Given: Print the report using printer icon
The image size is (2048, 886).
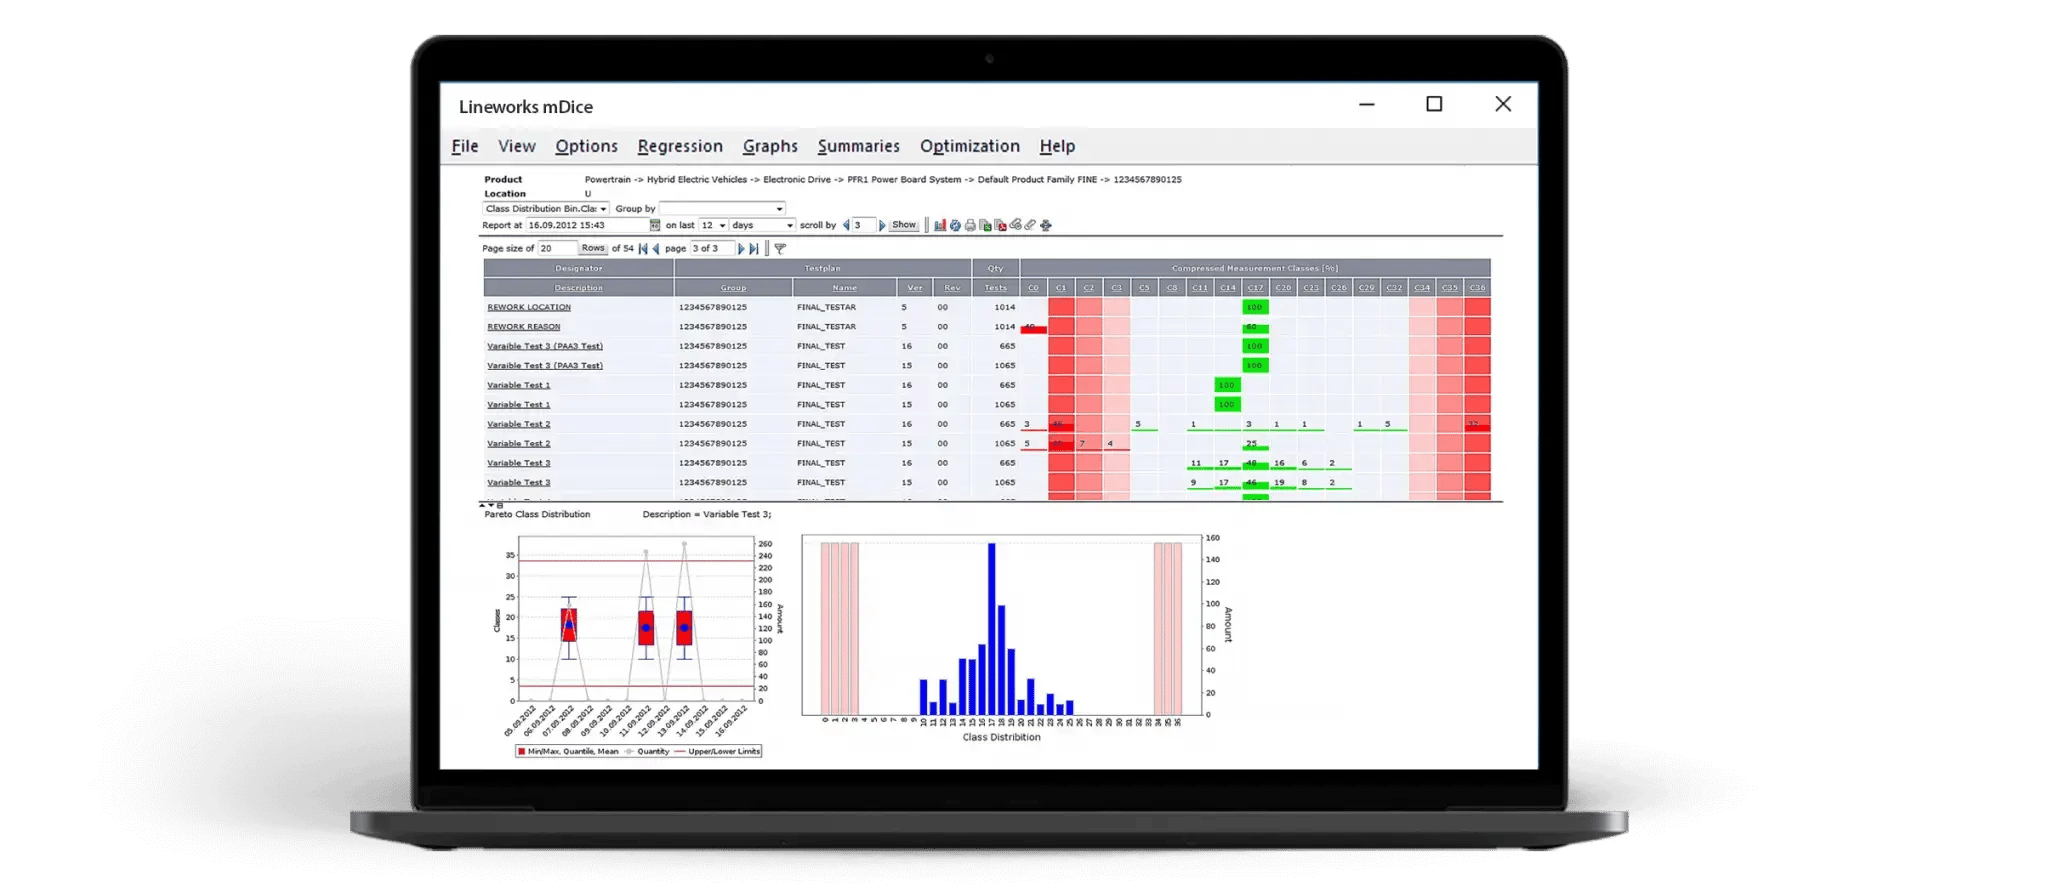Looking at the screenshot, I should pyautogui.click(x=970, y=225).
